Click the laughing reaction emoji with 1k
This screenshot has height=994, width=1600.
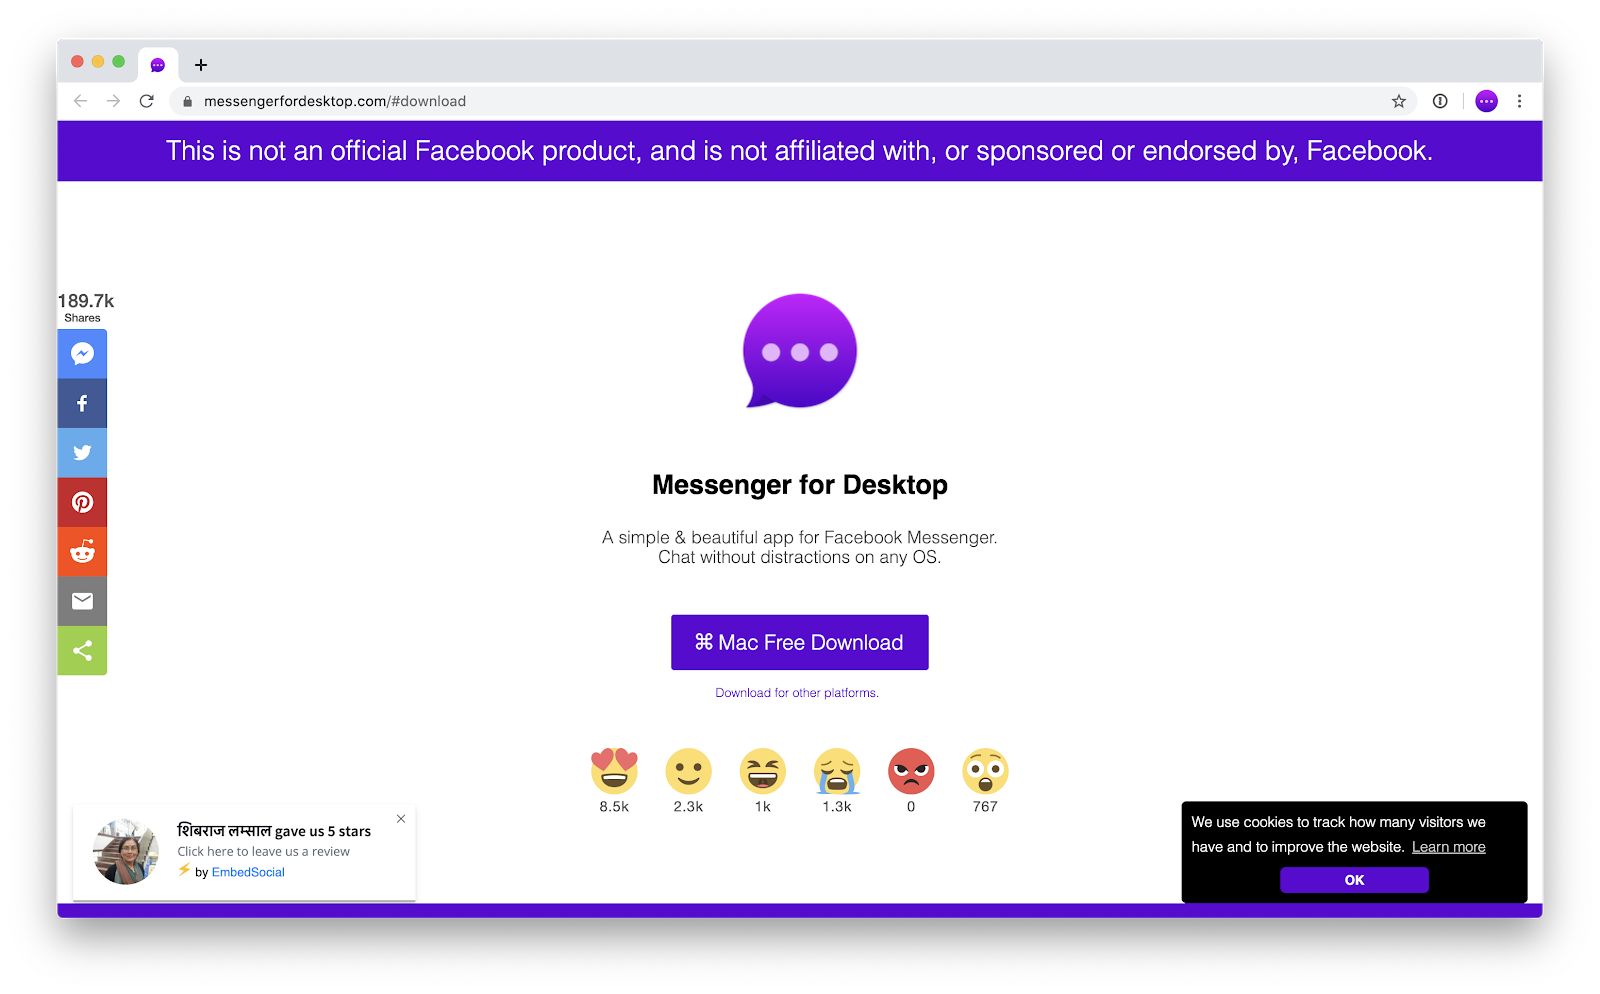[762, 771]
